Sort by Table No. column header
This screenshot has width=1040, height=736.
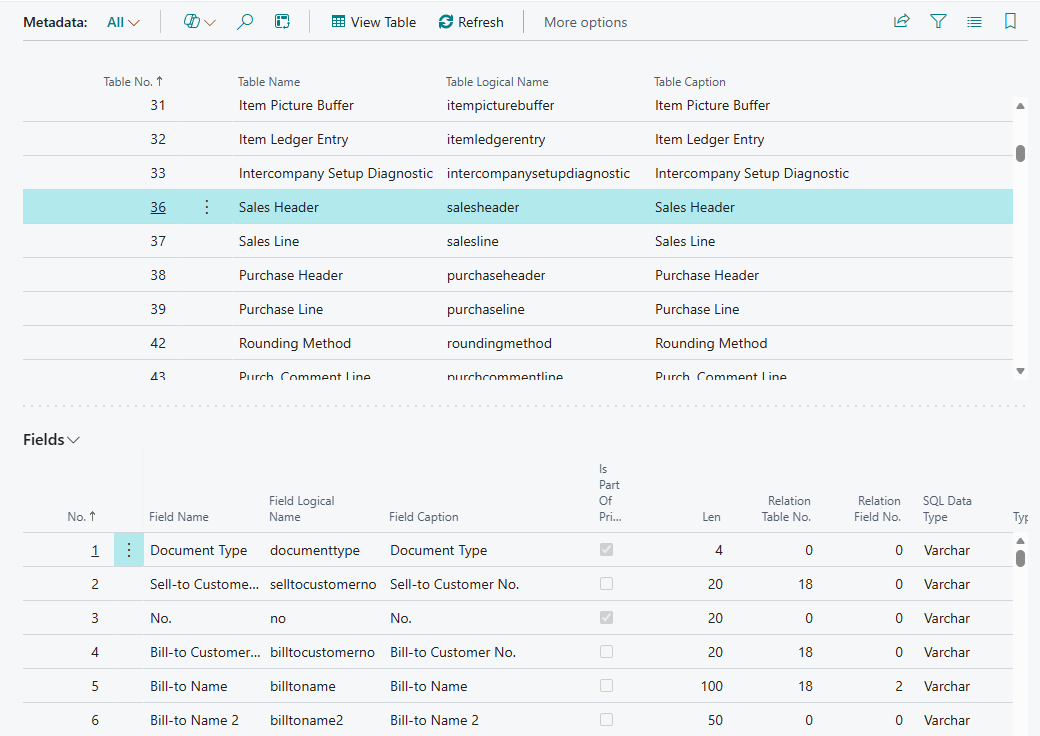point(133,82)
